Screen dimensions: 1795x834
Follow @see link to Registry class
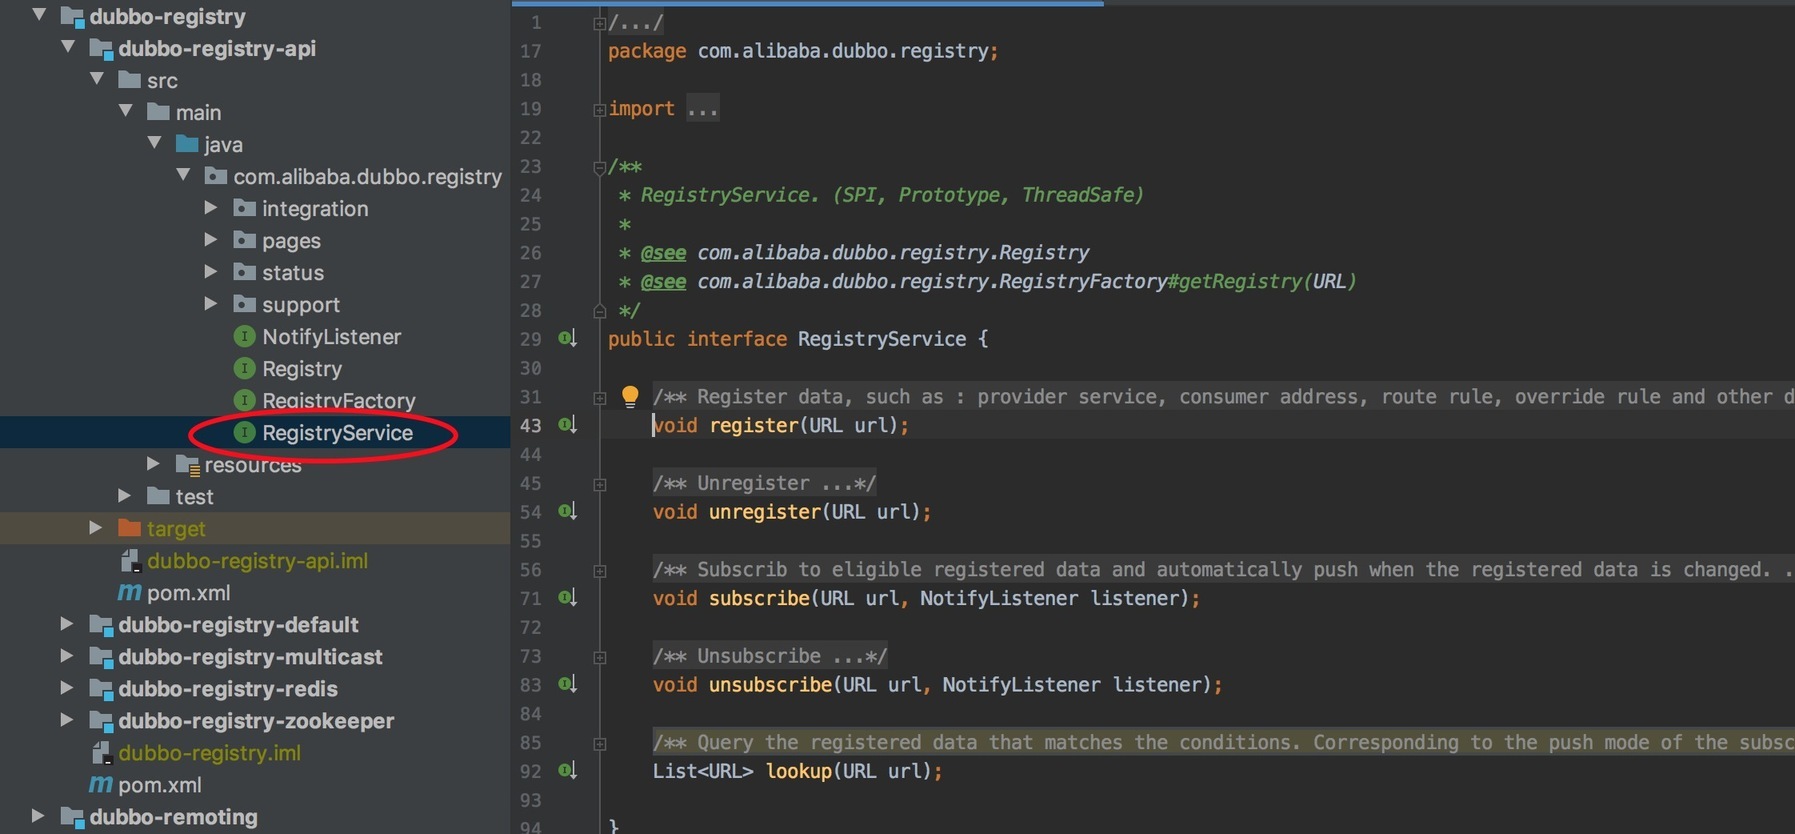click(893, 253)
